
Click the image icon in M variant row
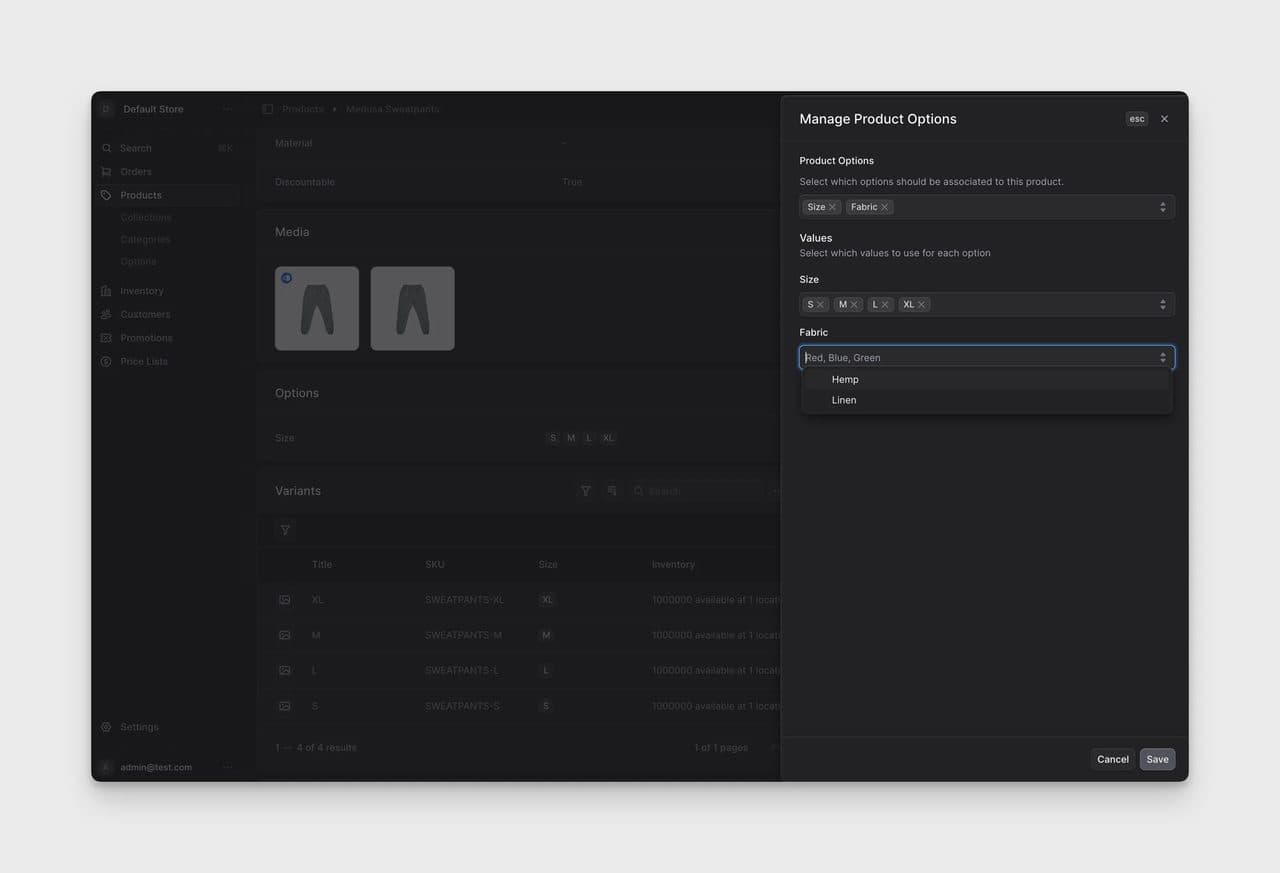[x=285, y=635]
